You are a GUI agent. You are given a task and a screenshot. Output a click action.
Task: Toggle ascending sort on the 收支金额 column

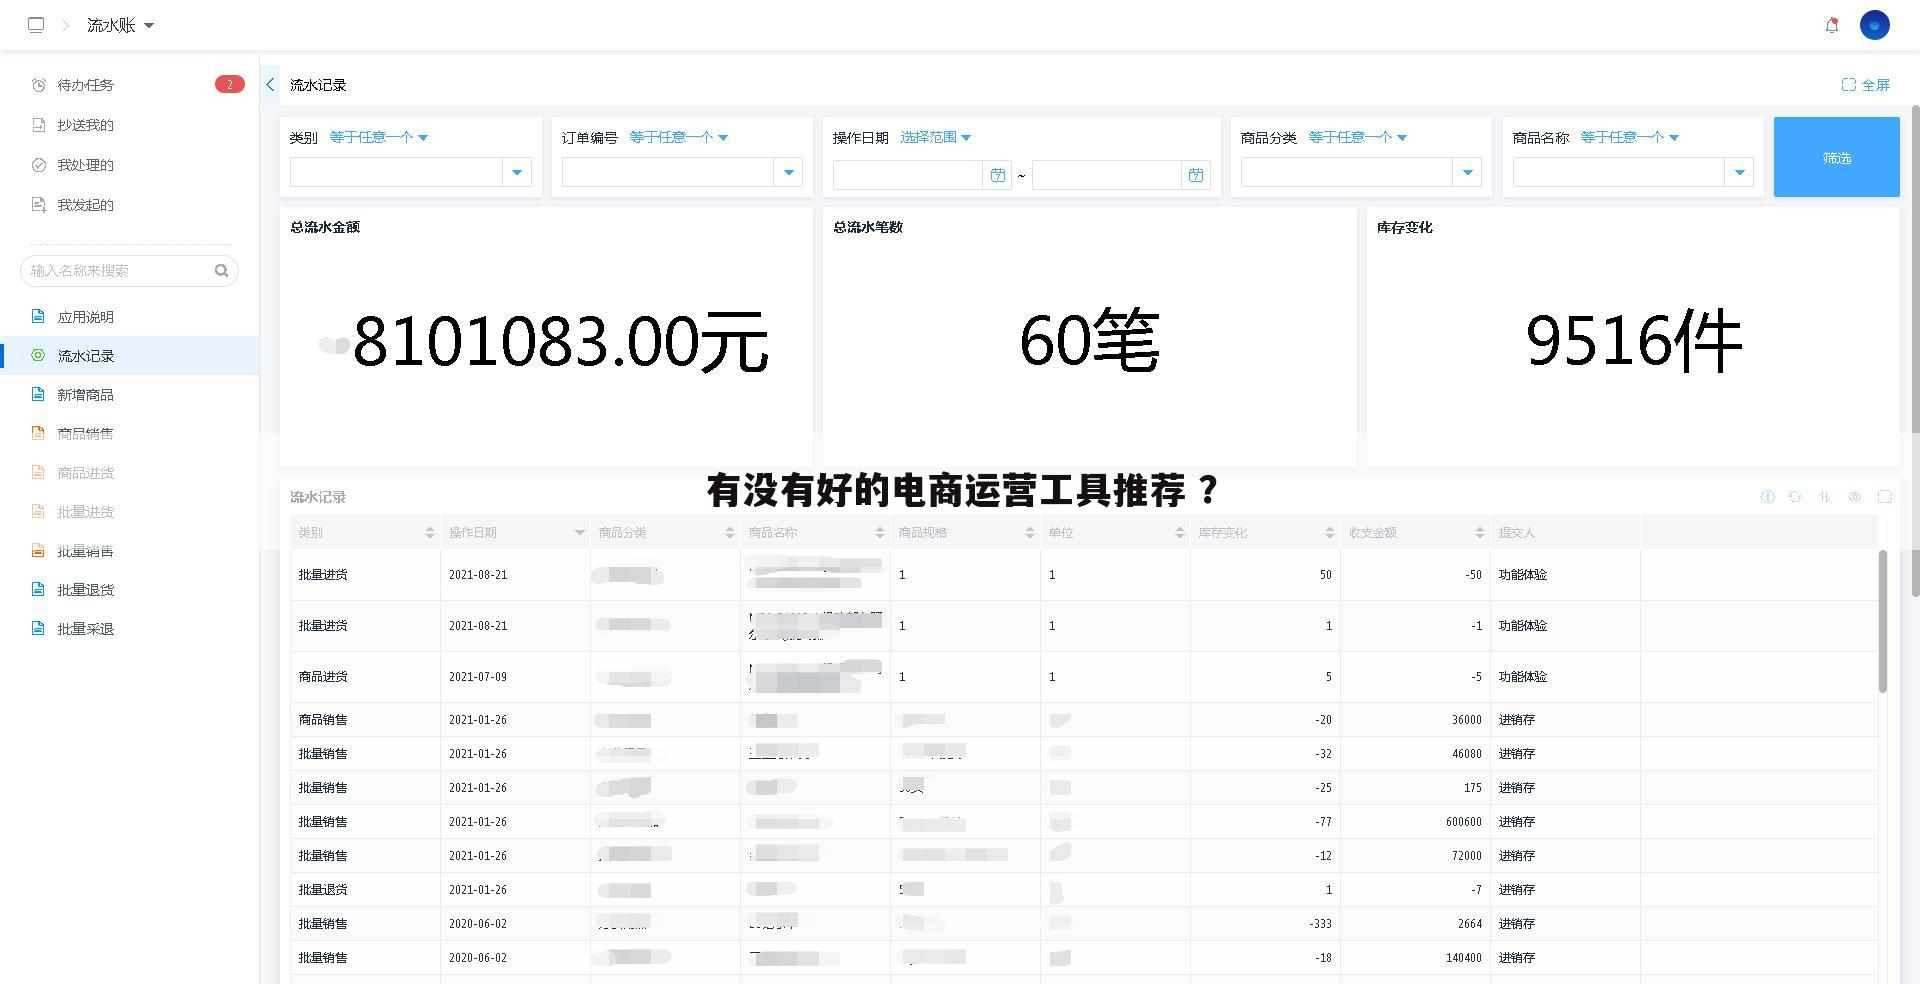pyautogui.click(x=1479, y=532)
